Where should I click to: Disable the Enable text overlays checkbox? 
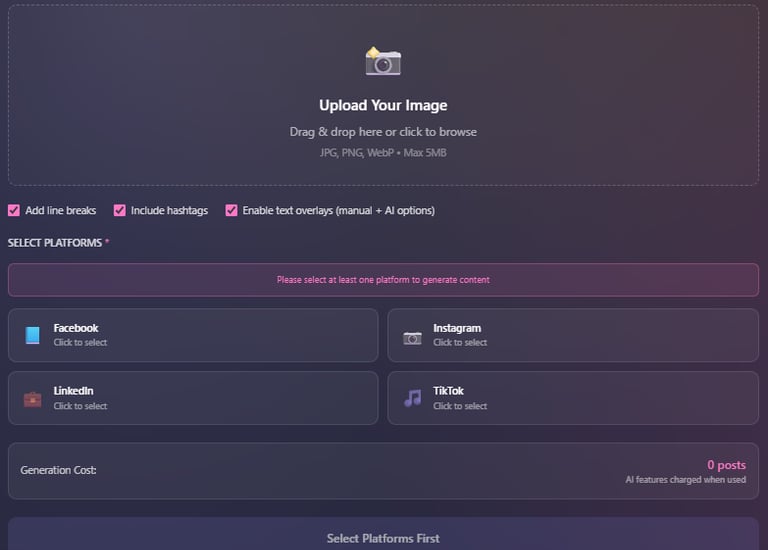point(231,211)
